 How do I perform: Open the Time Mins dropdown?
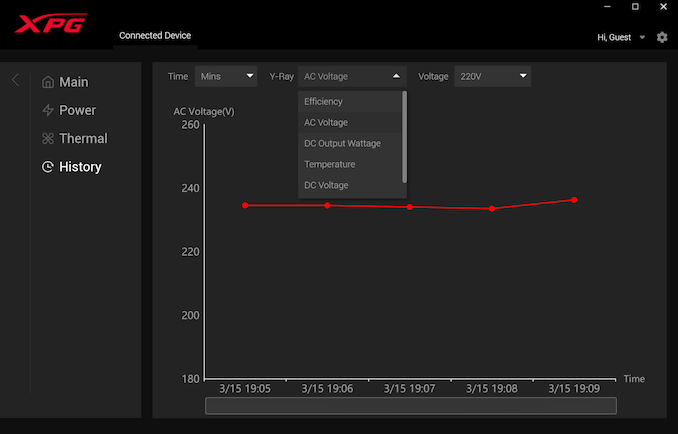[226, 76]
